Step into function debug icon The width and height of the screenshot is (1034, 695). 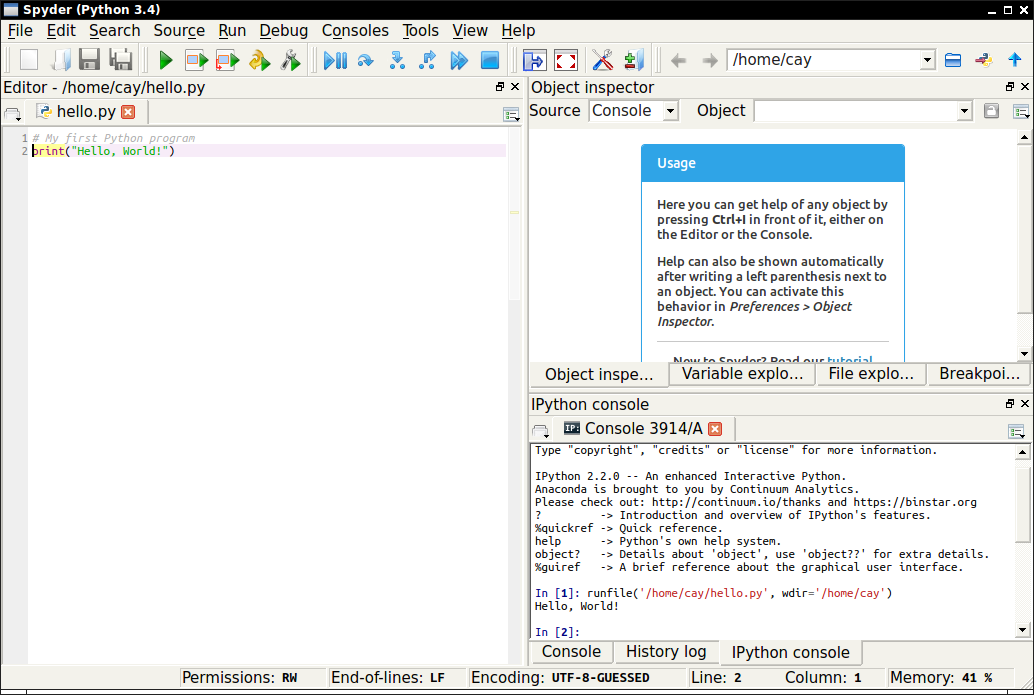(x=397, y=61)
